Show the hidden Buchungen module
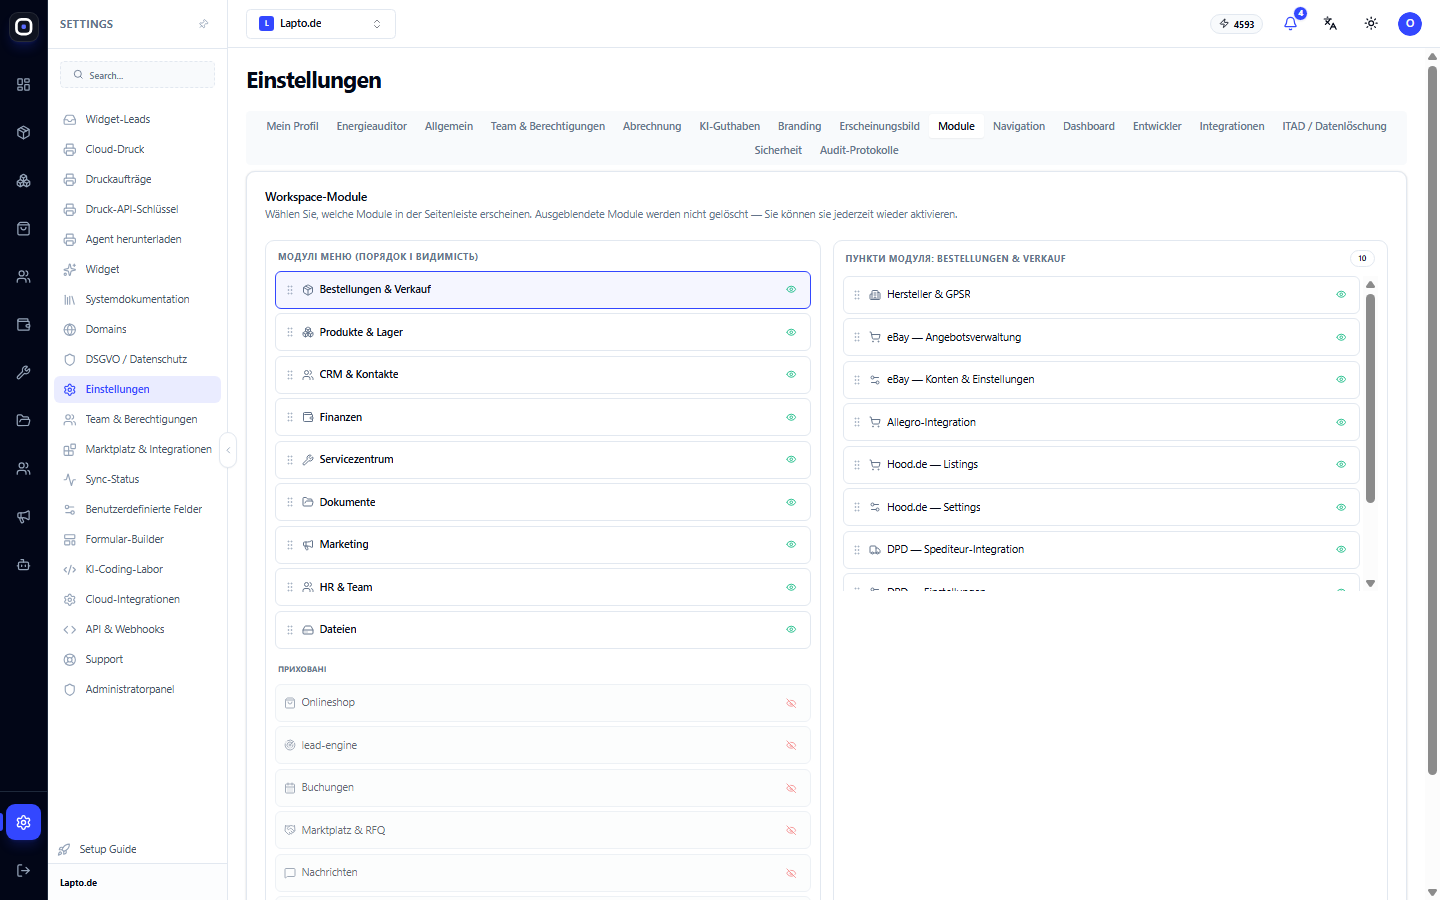1440x900 pixels. tap(791, 788)
